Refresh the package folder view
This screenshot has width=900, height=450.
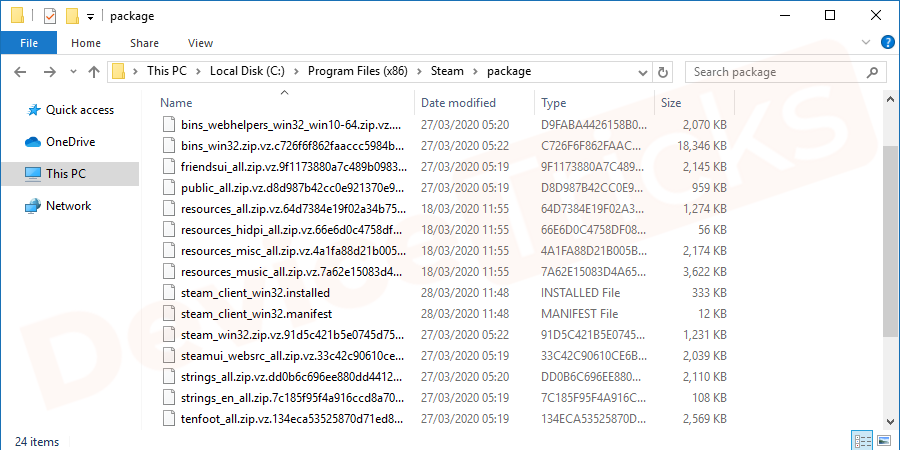[x=663, y=72]
